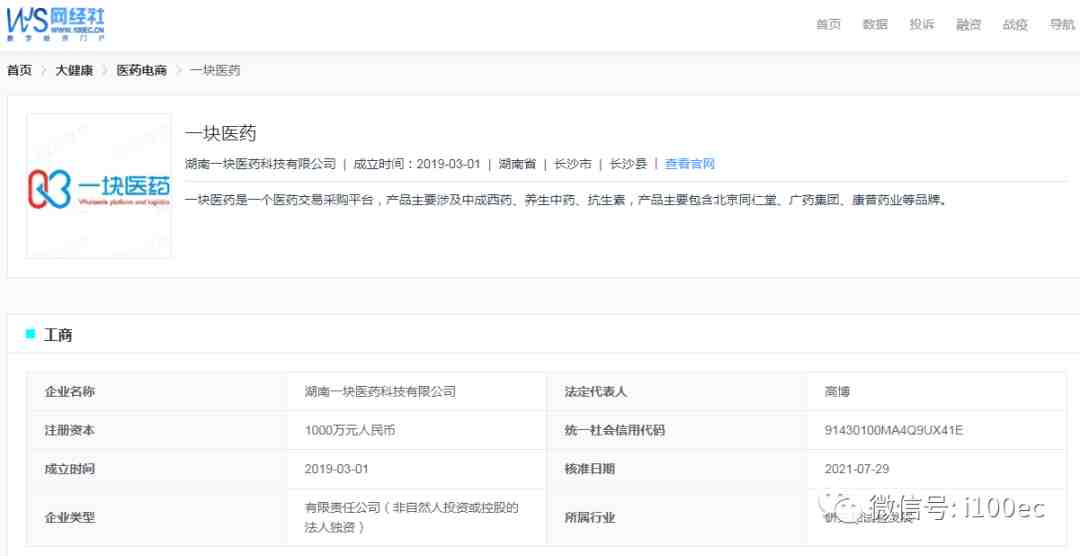The height and width of the screenshot is (556, 1080).
Task: Open the 数据 navigation menu item
Action: 875,25
